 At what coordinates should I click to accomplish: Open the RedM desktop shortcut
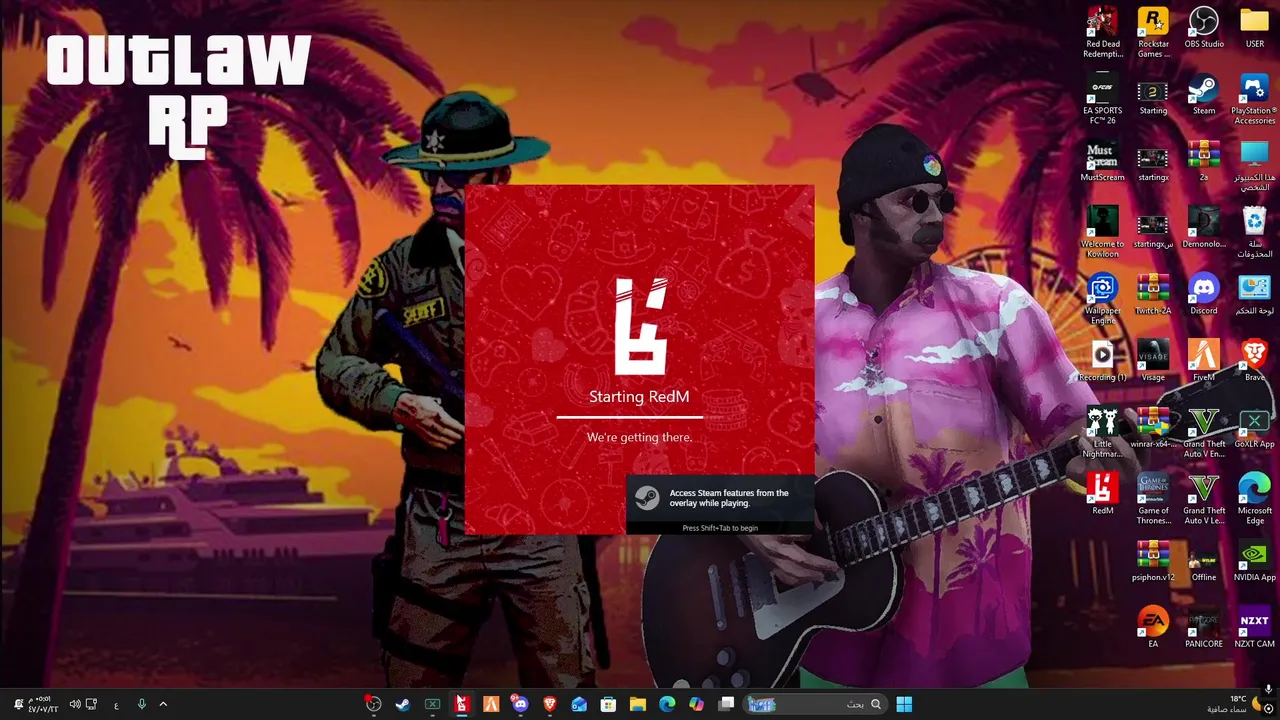coord(1103,495)
